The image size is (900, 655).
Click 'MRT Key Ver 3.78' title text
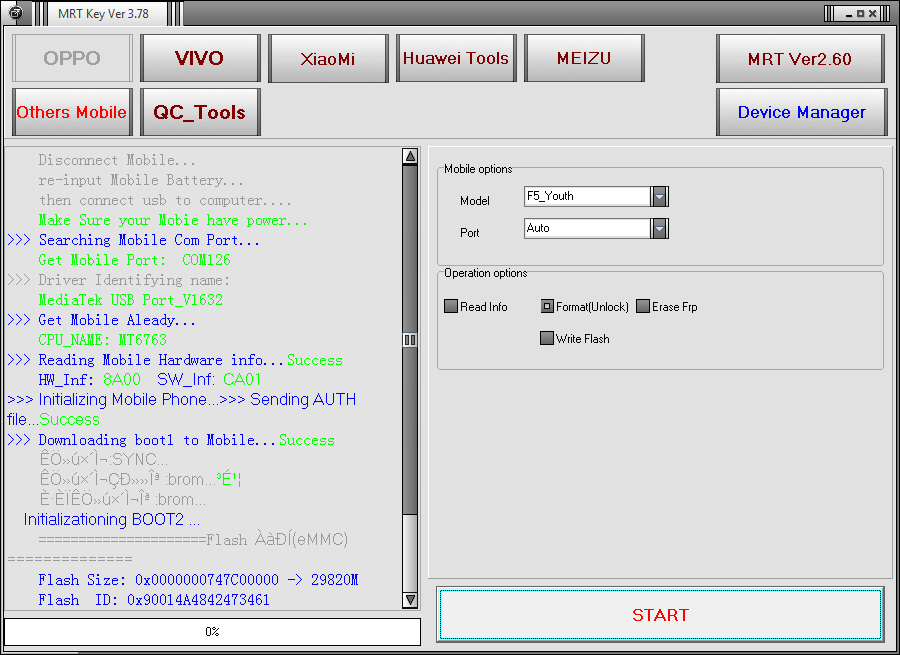pos(103,14)
